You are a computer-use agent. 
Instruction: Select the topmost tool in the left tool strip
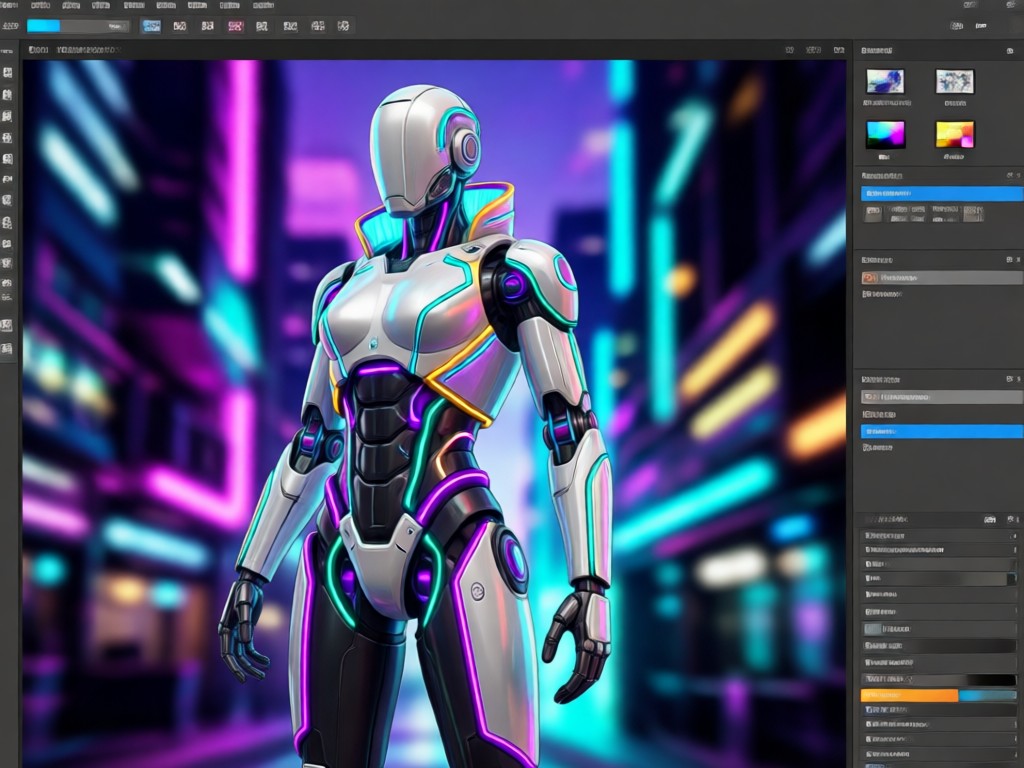point(8,72)
